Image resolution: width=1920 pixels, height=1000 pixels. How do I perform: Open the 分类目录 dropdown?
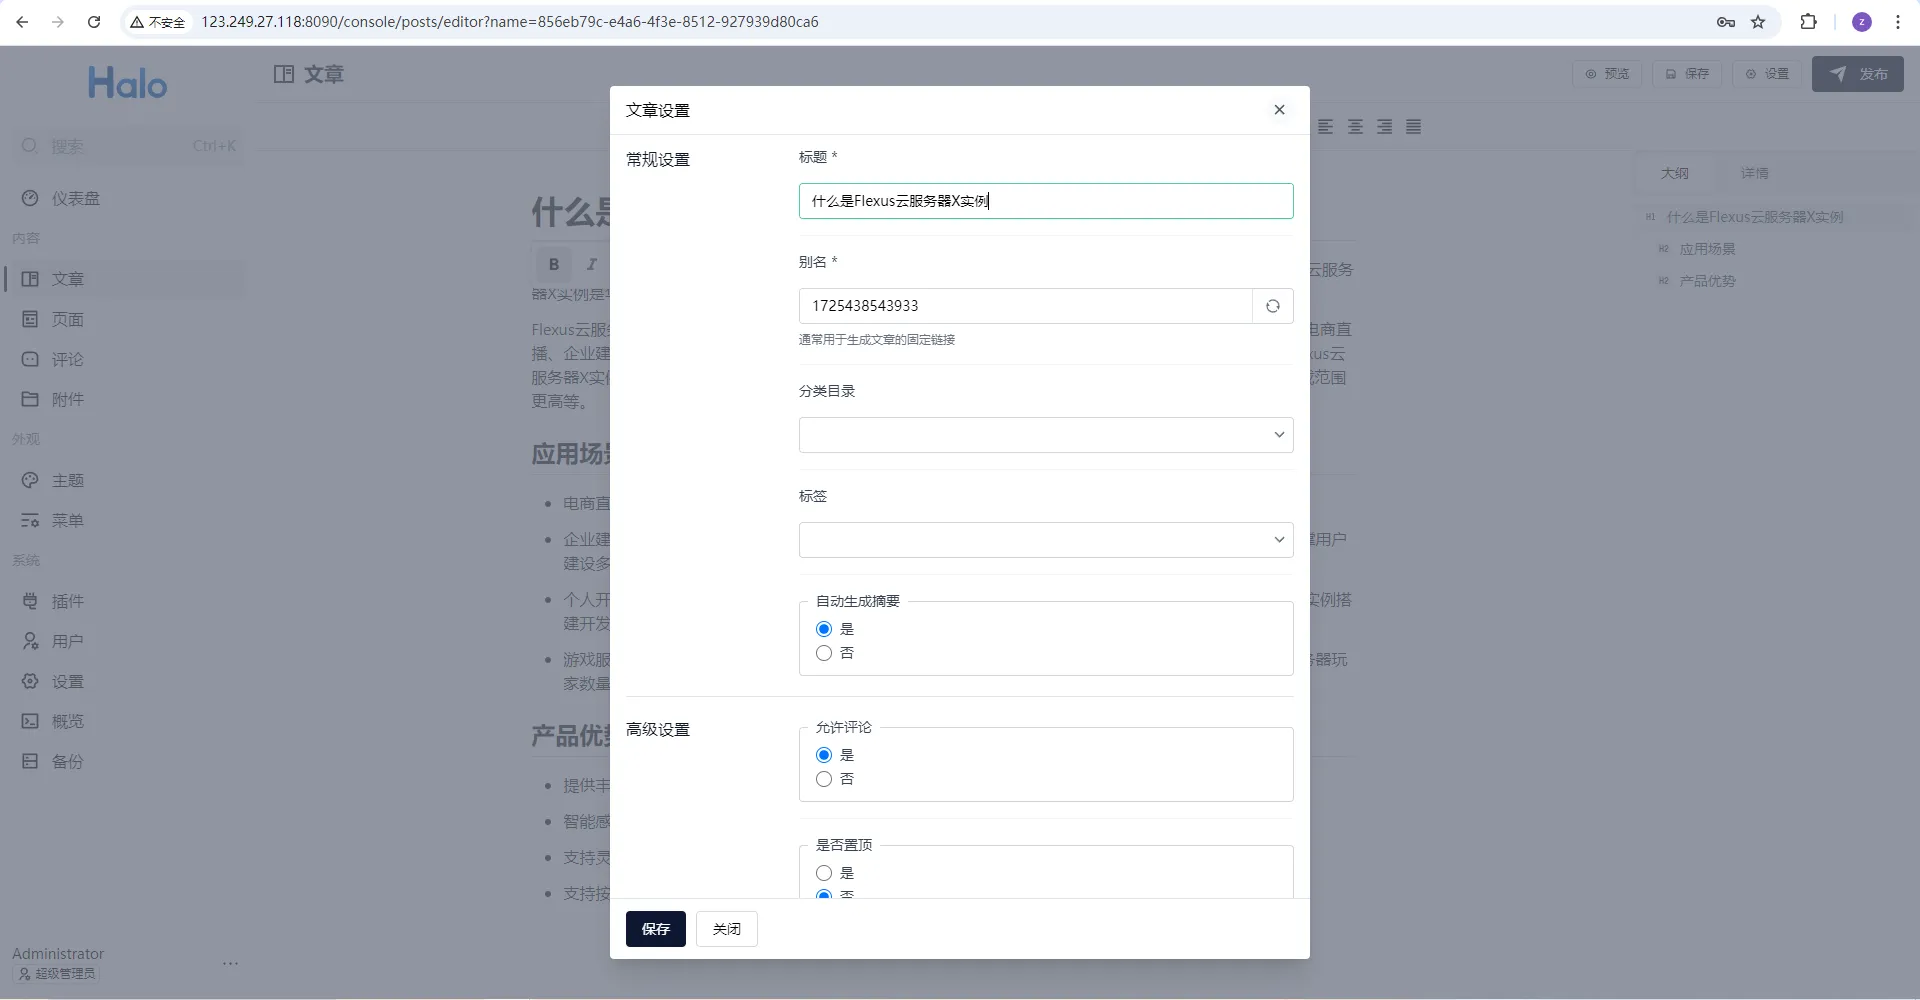pos(1046,435)
